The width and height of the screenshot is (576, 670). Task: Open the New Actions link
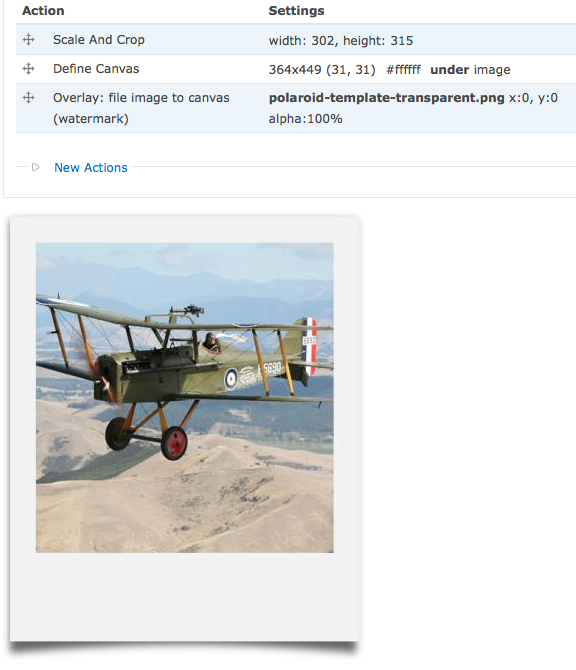tap(91, 168)
